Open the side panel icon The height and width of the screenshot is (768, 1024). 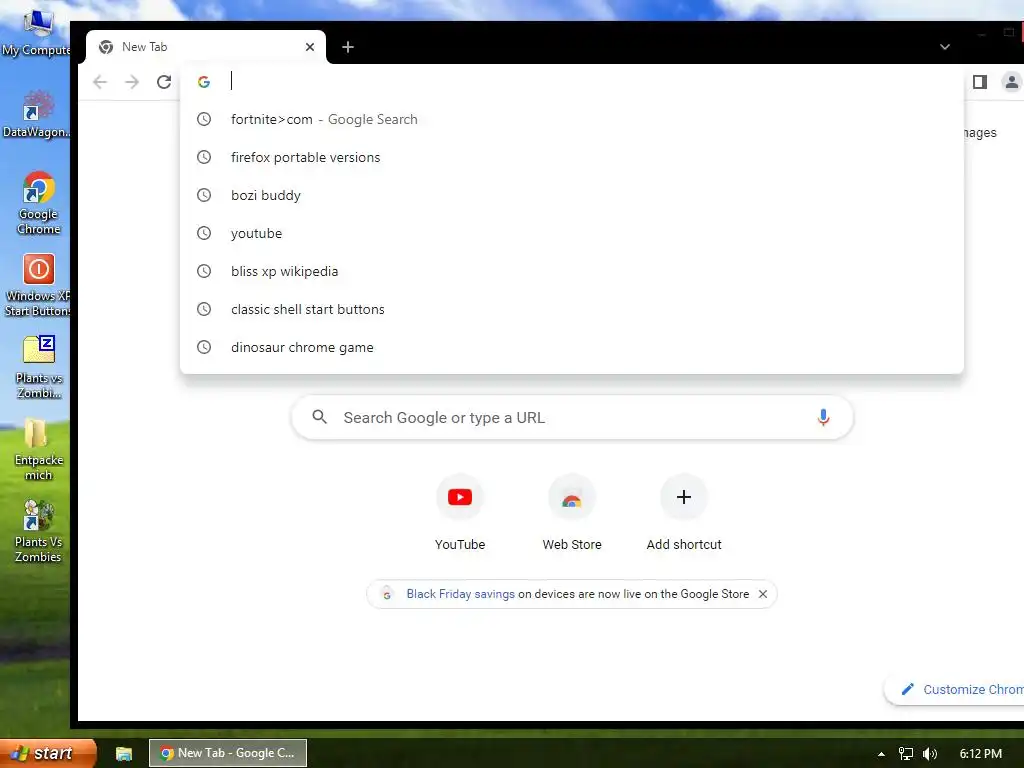[980, 82]
